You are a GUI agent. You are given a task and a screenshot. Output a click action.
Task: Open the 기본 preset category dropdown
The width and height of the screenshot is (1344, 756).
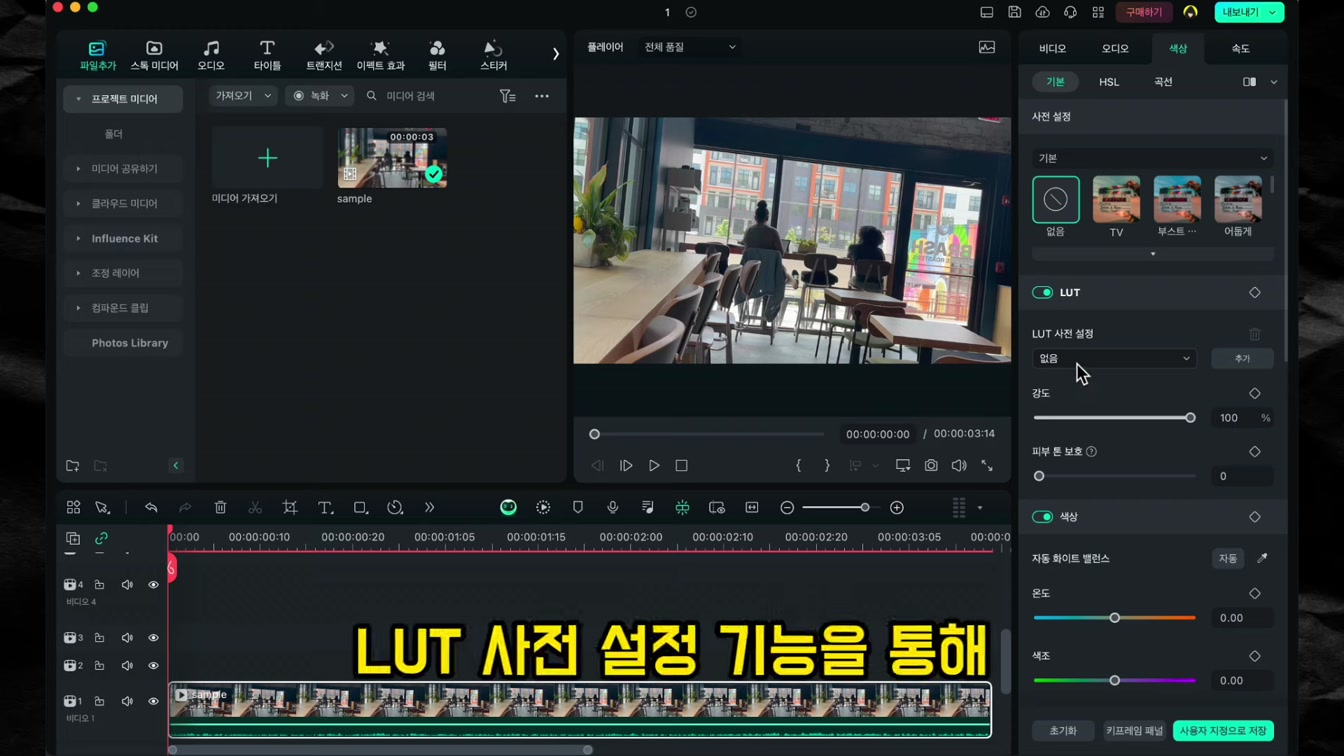(1152, 158)
